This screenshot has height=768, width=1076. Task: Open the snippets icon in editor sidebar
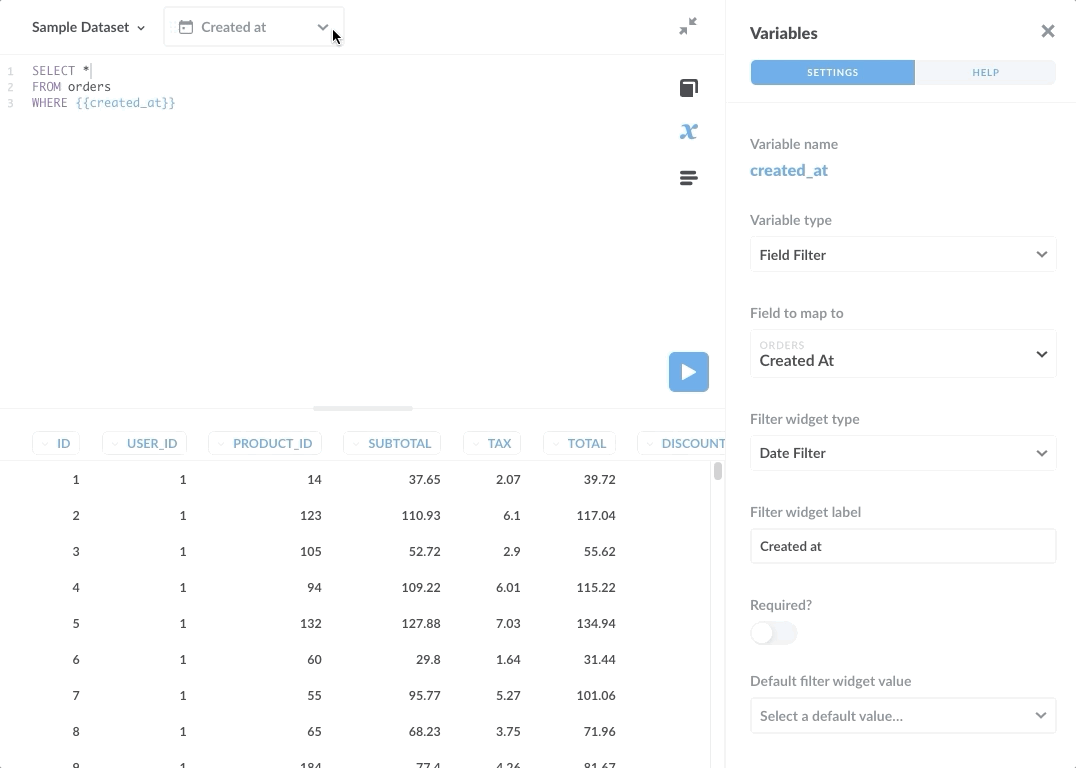688,178
